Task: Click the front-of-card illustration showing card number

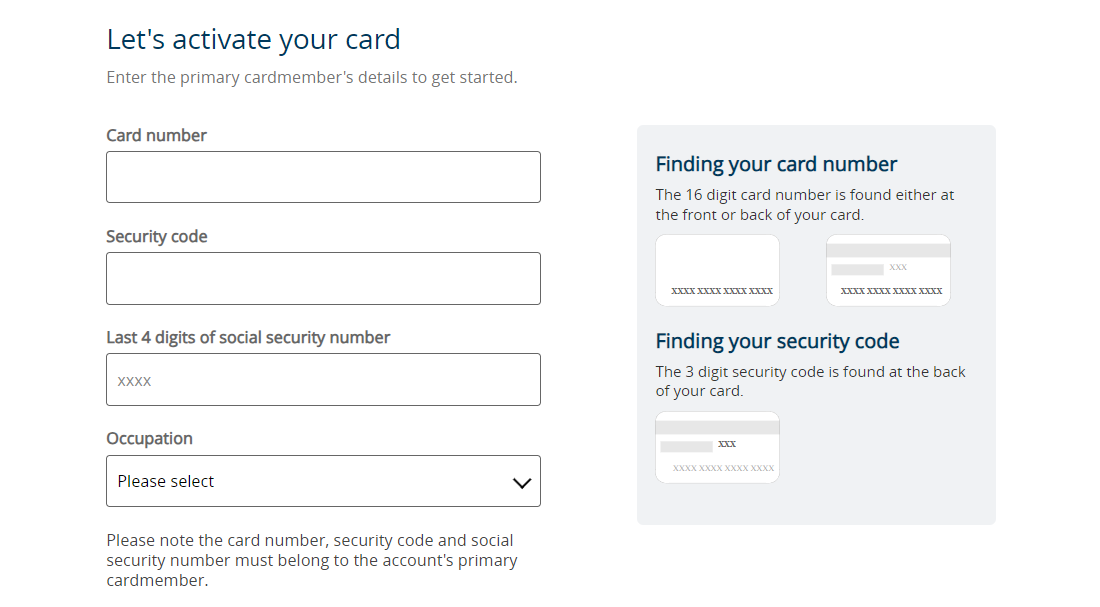Action: (717, 270)
